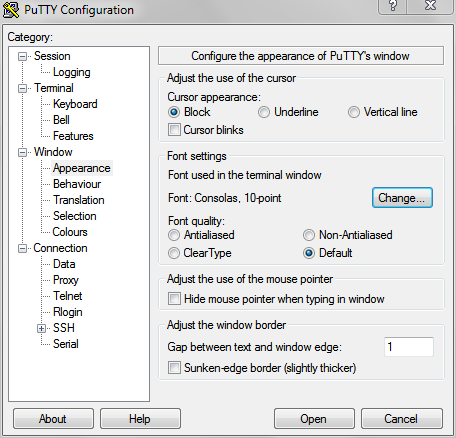Image resolution: width=456 pixels, height=438 pixels.
Task: Click the About button
Action: coord(53,419)
